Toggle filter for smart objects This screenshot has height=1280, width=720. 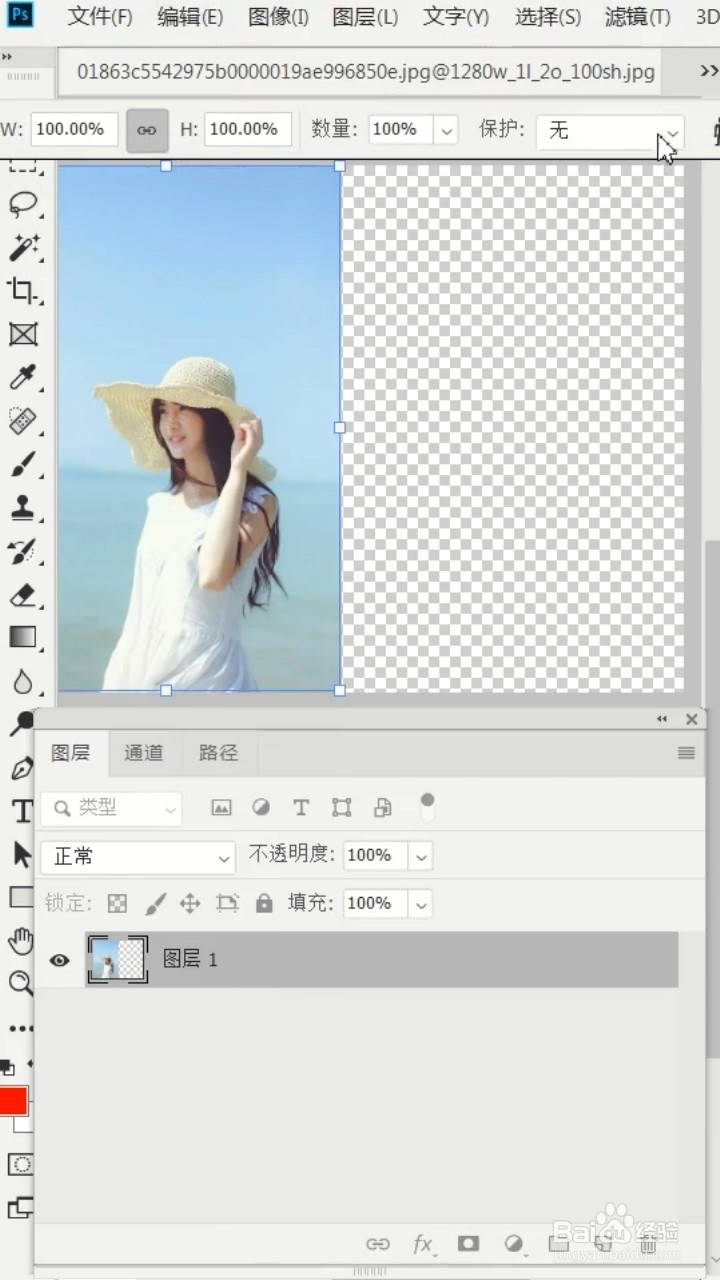pos(382,807)
